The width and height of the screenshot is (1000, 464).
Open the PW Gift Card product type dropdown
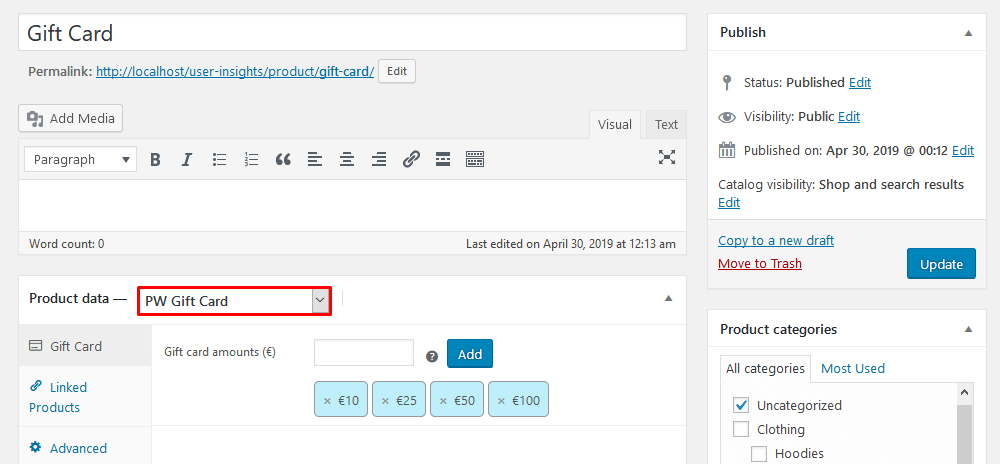pos(234,301)
